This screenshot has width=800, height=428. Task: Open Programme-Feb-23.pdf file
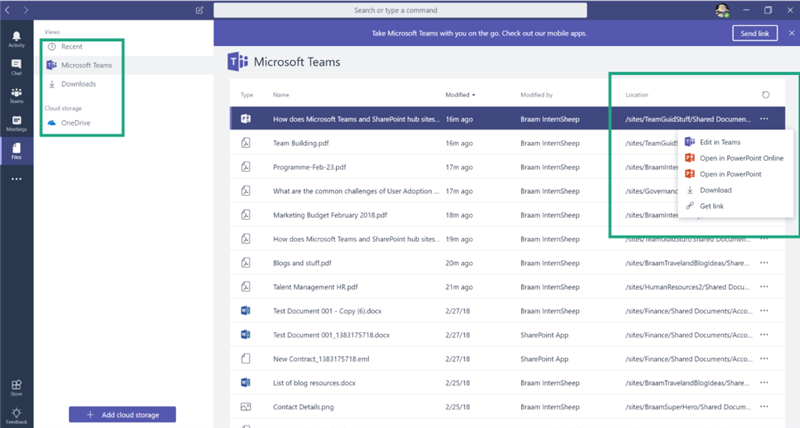pos(310,167)
